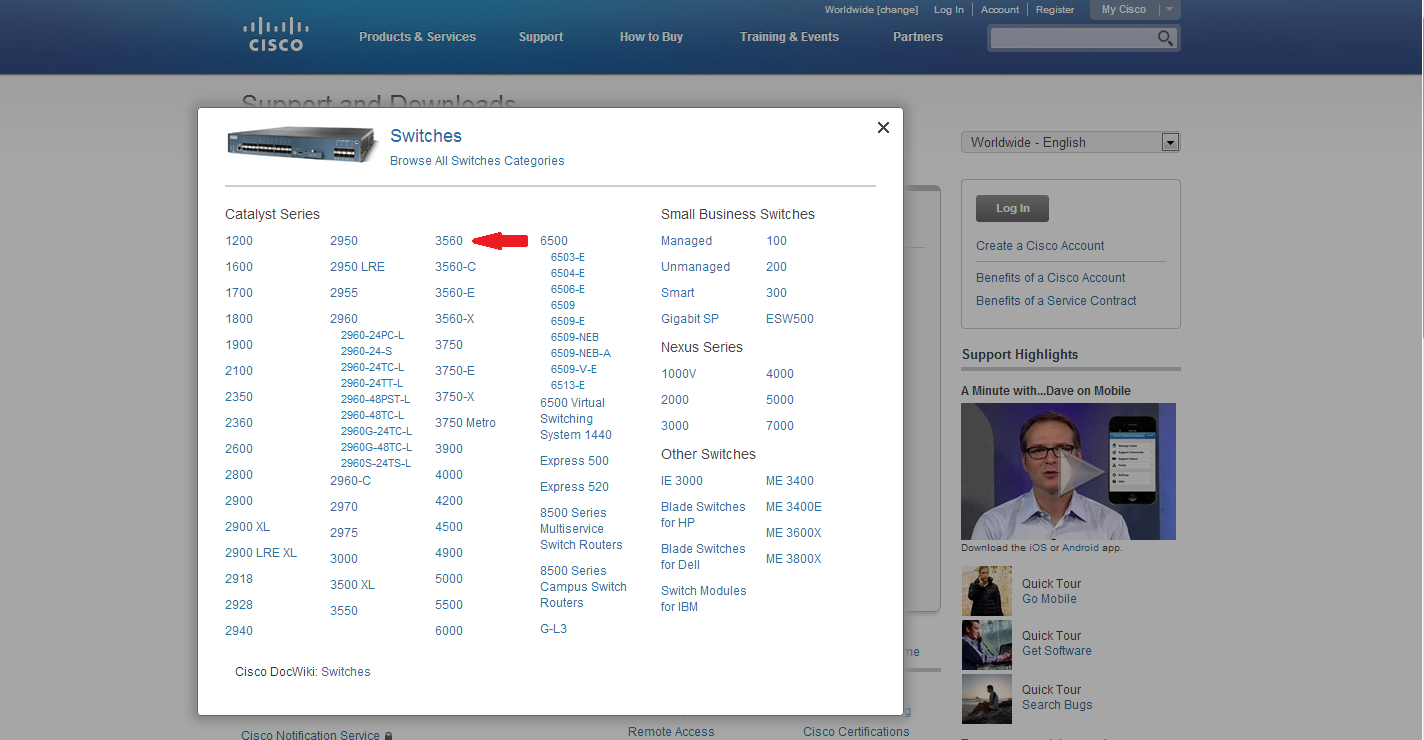Select Catalyst 2960-C
The height and width of the screenshot is (740, 1424).
point(350,481)
